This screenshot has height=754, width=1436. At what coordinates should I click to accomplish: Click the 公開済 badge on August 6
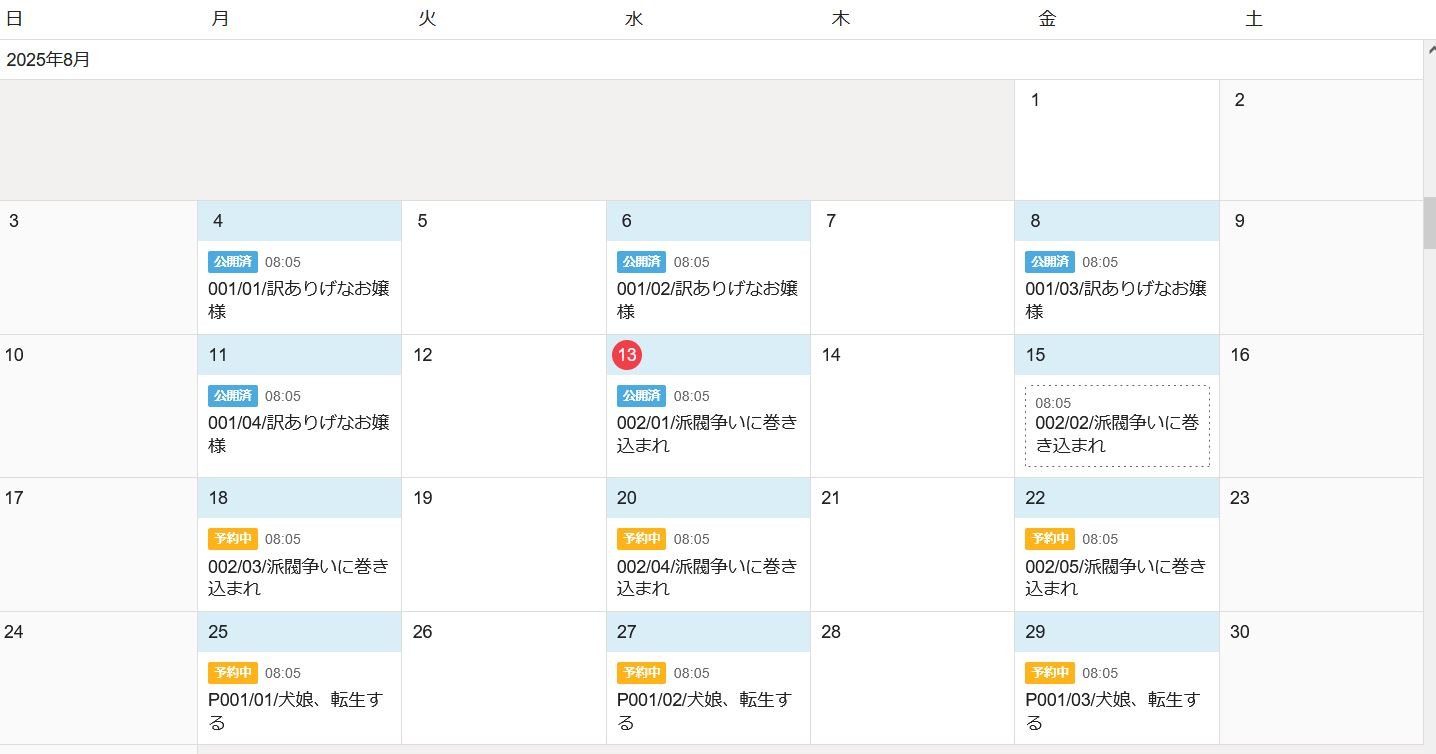point(641,262)
